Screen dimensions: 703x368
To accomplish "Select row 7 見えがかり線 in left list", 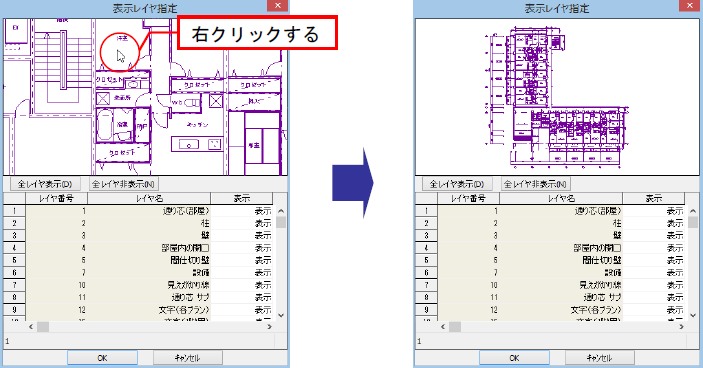I will (138, 285).
